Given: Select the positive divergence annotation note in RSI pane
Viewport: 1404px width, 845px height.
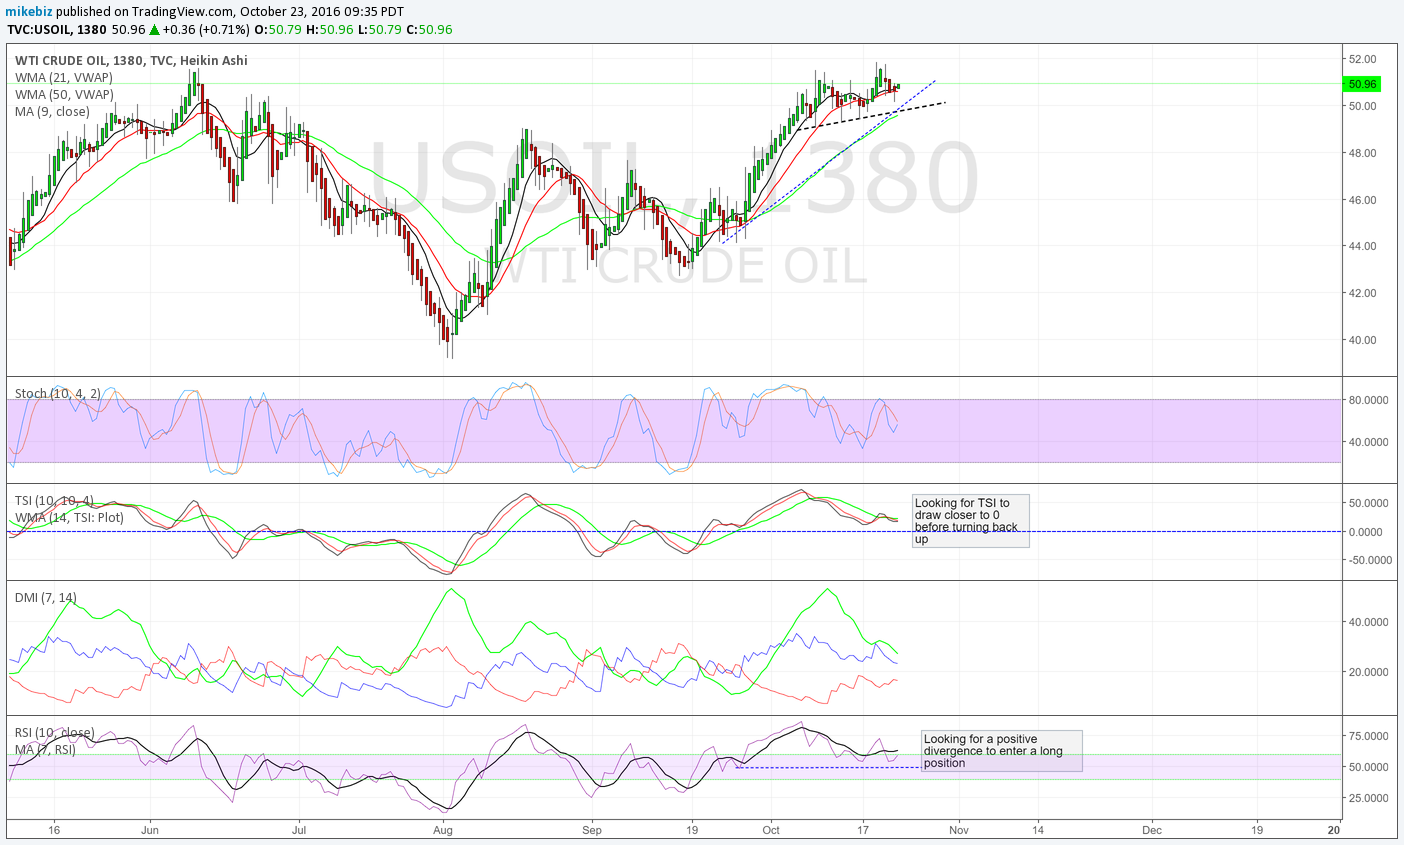Looking at the screenshot, I should click(x=1001, y=751).
